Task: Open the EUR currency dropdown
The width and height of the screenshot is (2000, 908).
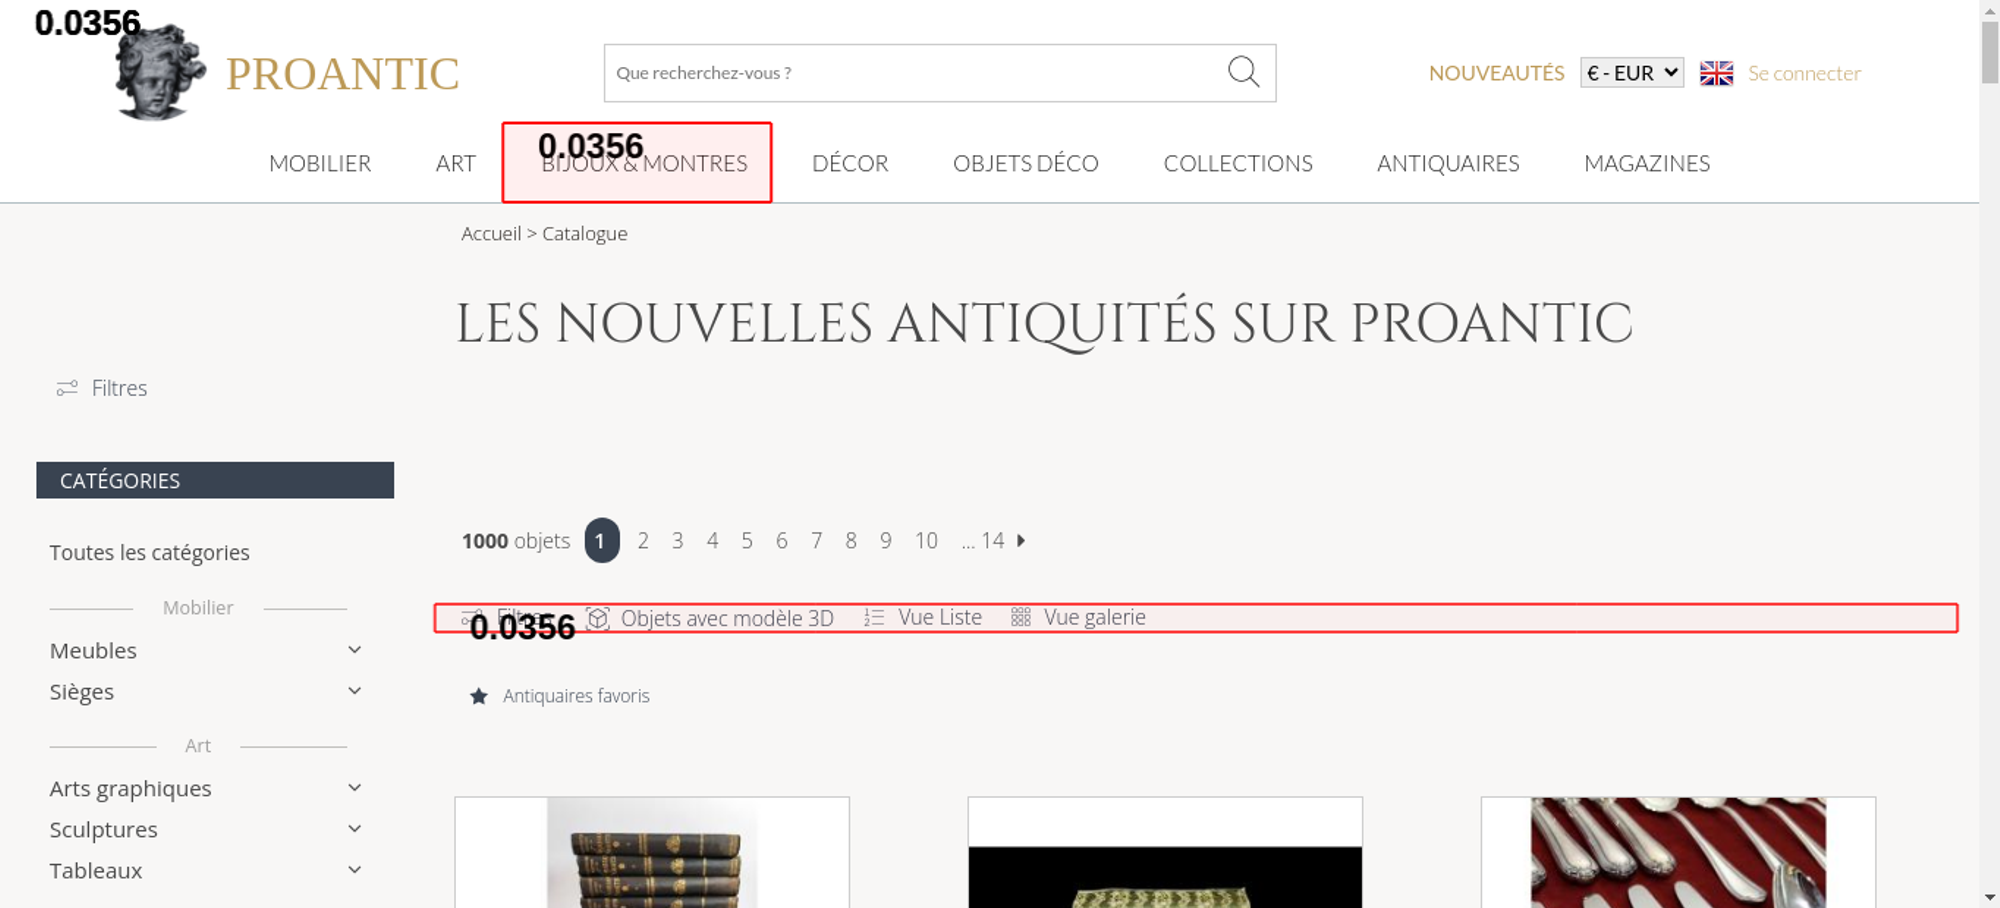Action: coord(1631,73)
